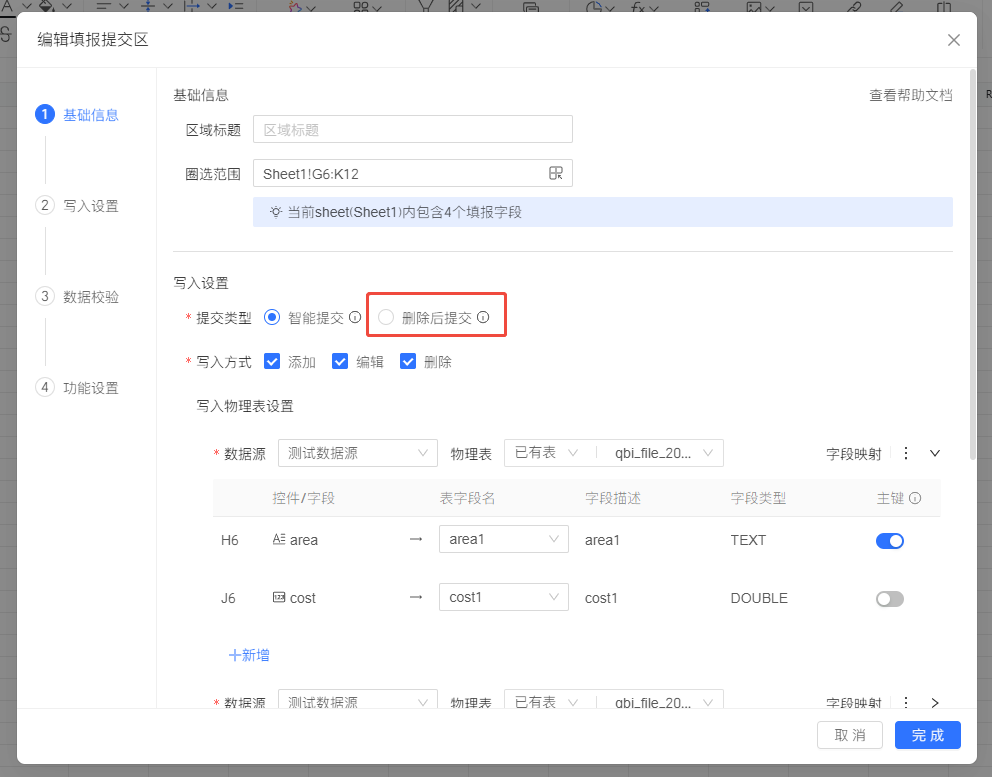The width and height of the screenshot is (992, 777).
Task: Click info icon next to 智能提交
Action: (355, 318)
